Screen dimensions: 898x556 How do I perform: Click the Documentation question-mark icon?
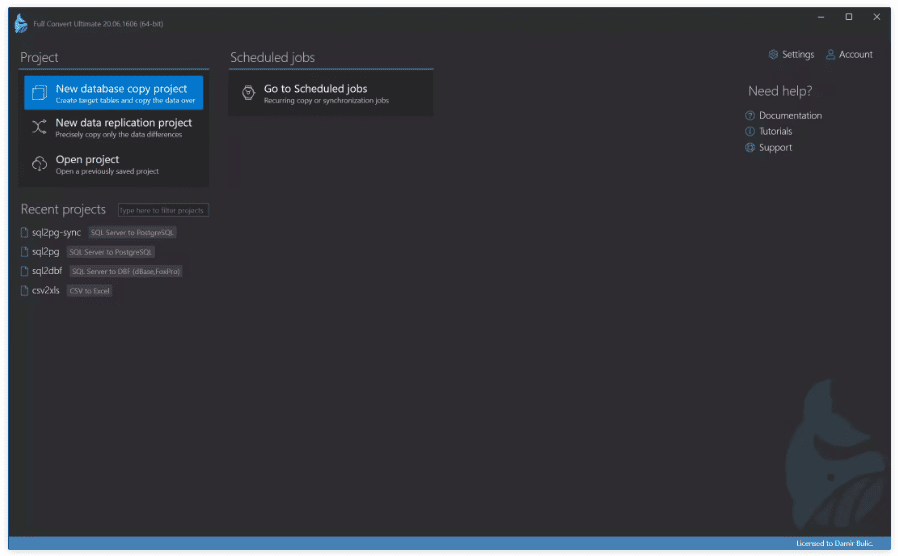coord(750,116)
